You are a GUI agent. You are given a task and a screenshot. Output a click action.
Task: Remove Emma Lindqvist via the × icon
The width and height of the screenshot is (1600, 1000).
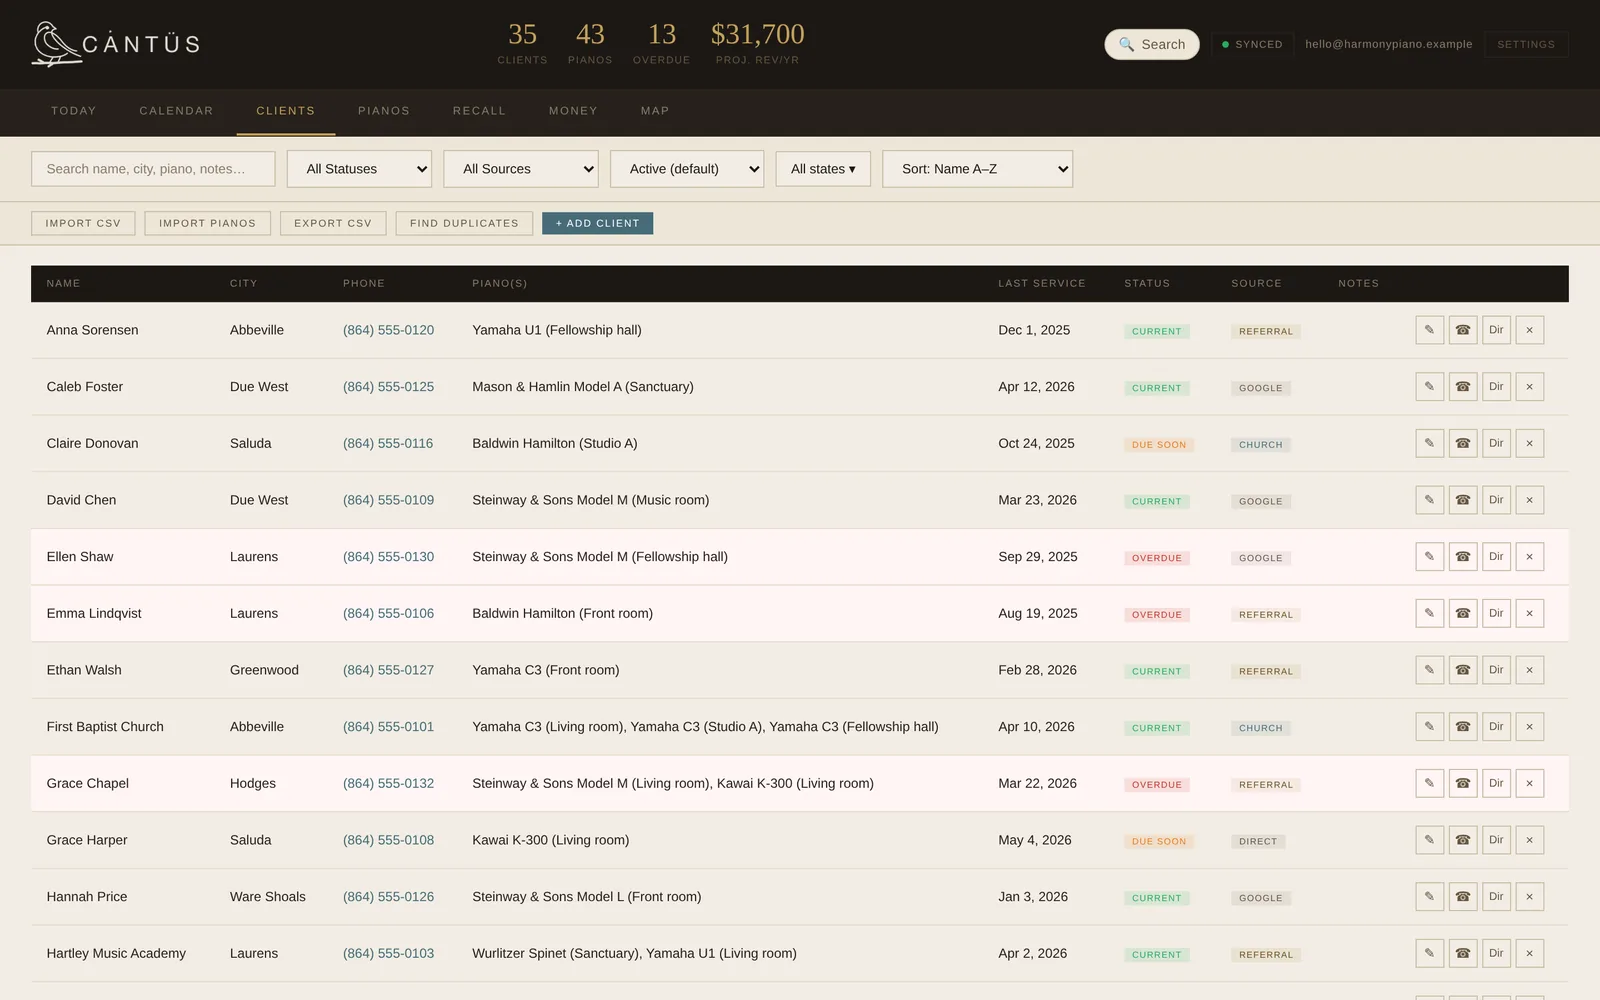pos(1529,613)
